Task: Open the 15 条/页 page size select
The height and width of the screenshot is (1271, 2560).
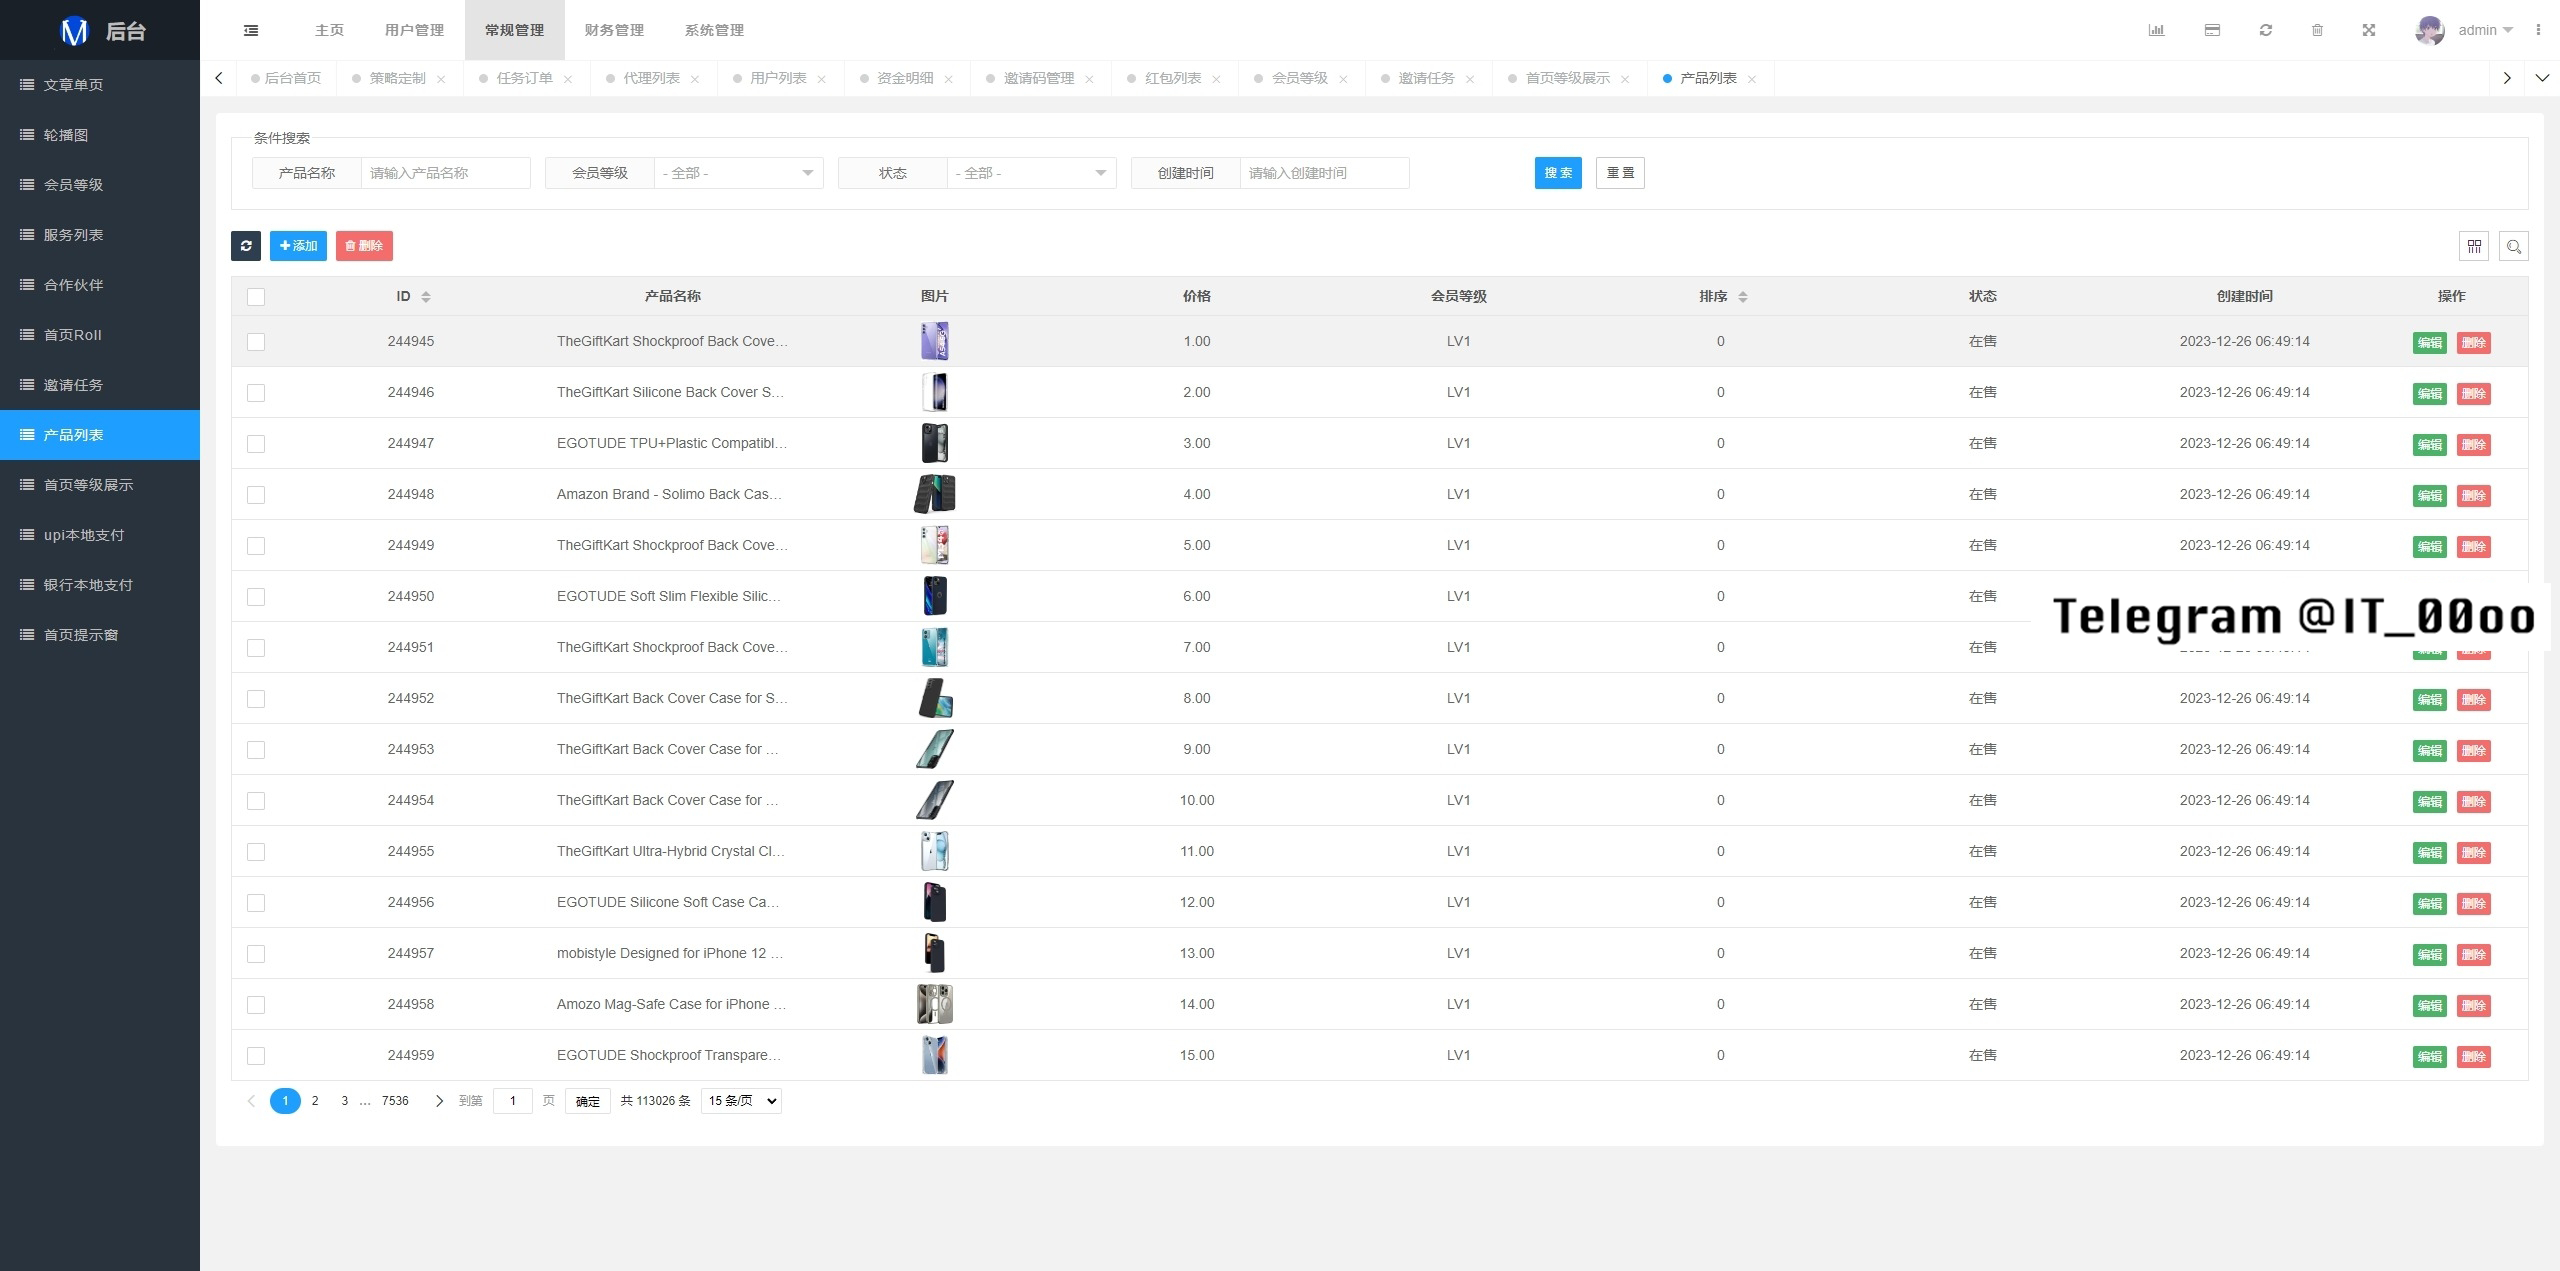Action: point(741,1101)
